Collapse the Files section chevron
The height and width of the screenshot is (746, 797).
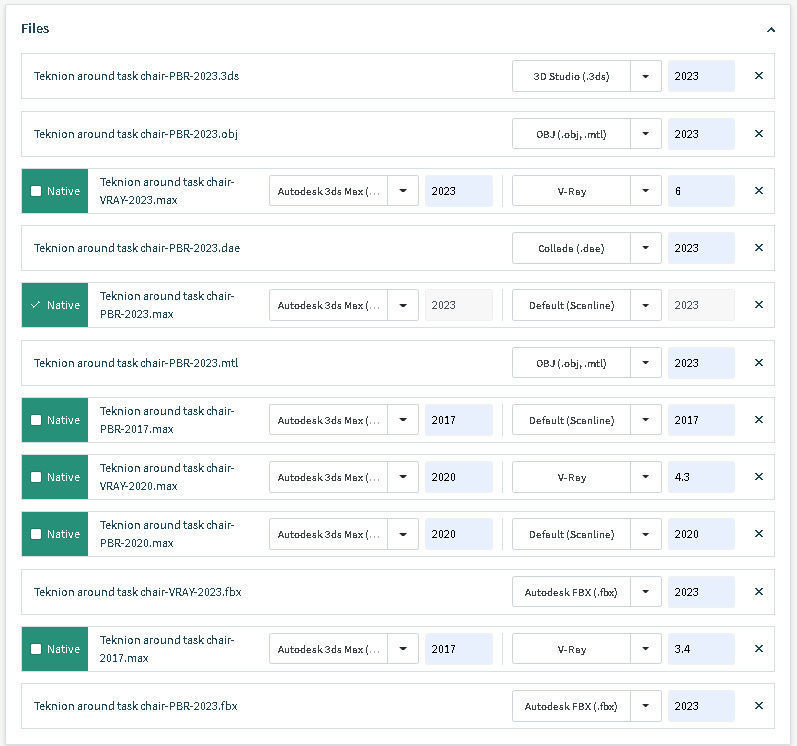pos(771,30)
